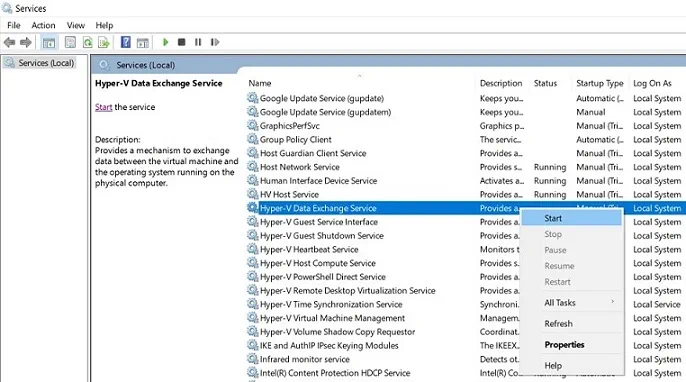Click the green Start Service play icon
This screenshot has height=382, width=686.
pyautogui.click(x=165, y=42)
